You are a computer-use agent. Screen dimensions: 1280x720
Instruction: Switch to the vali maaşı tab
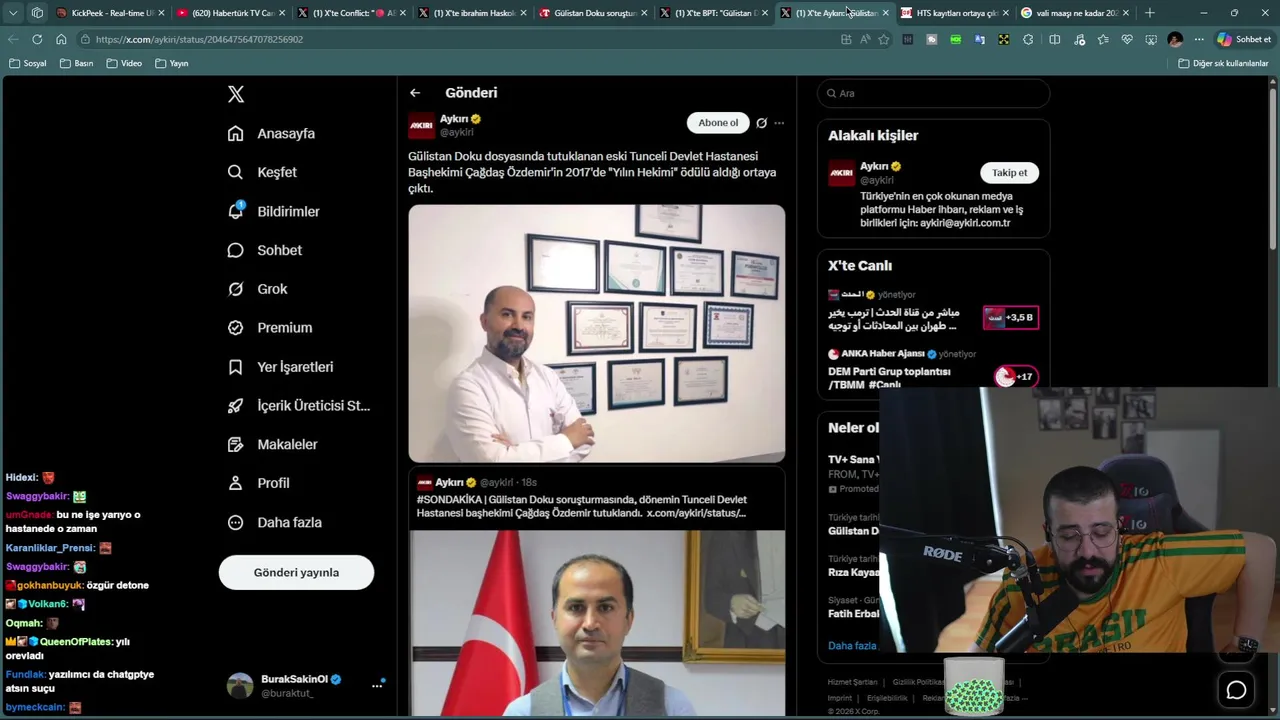click(x=1075, y=13)
